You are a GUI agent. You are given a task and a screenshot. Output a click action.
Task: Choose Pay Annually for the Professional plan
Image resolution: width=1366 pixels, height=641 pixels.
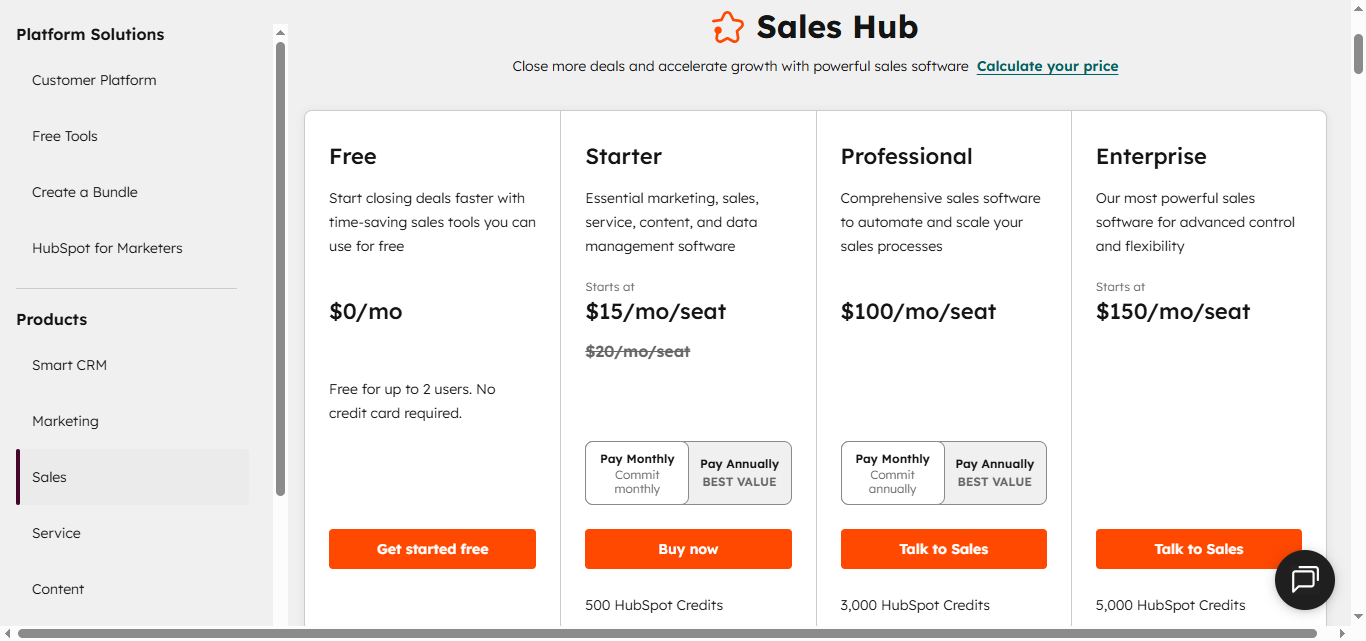(994, 472)
